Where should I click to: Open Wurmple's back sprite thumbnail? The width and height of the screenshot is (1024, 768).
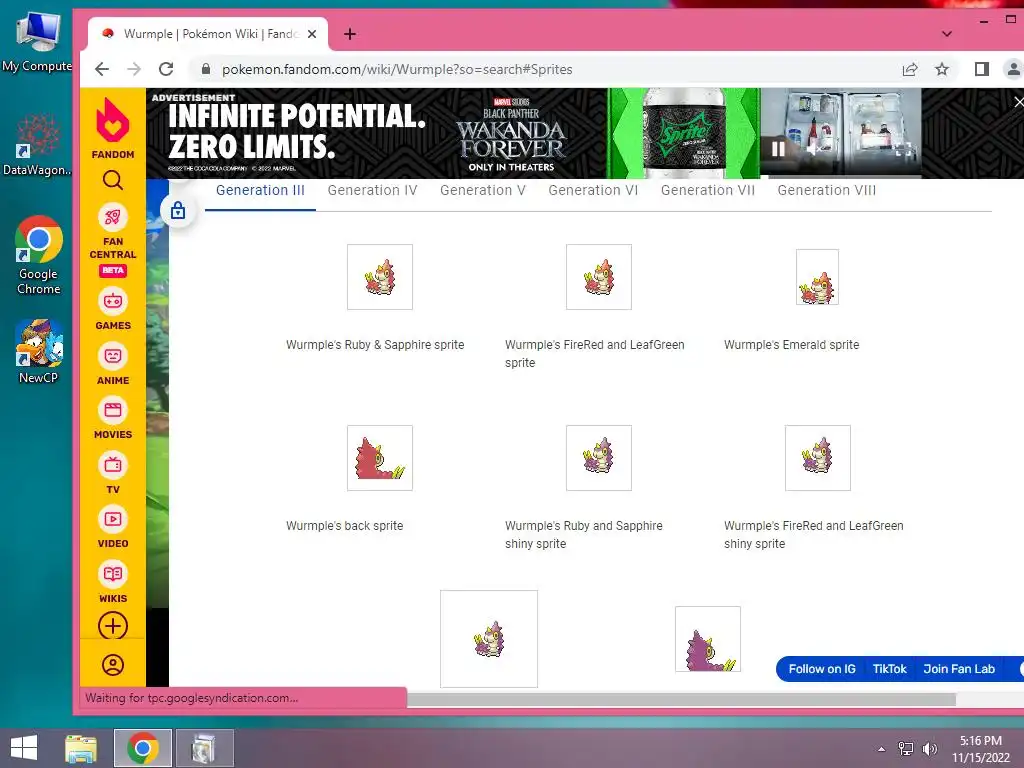coord(380,458)
